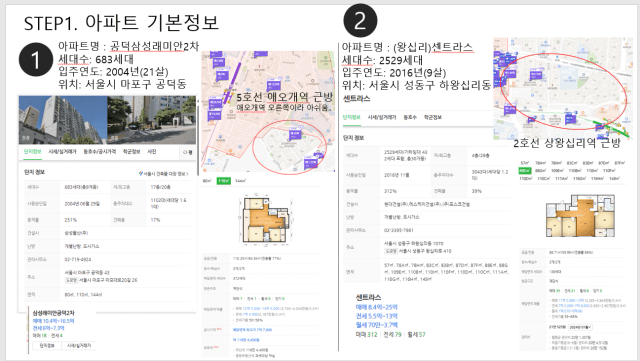
Task: Select the 144㎡ area option
Action: point(240,180)
